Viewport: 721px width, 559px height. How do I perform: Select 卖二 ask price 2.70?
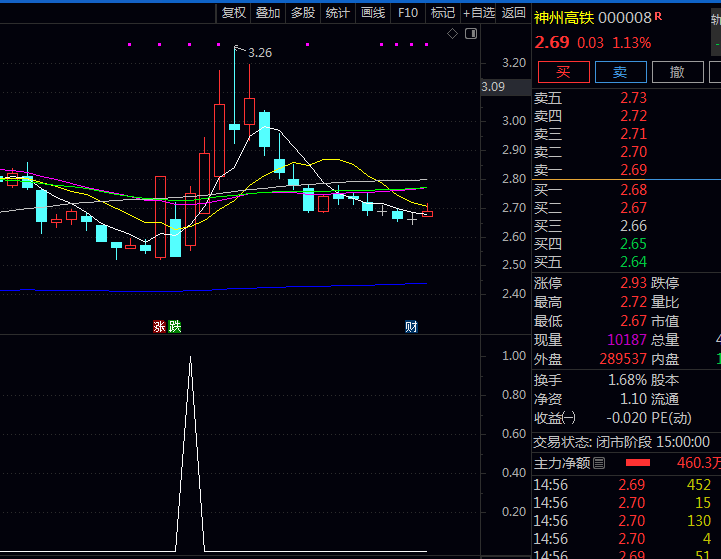click(x=633, y=152)
